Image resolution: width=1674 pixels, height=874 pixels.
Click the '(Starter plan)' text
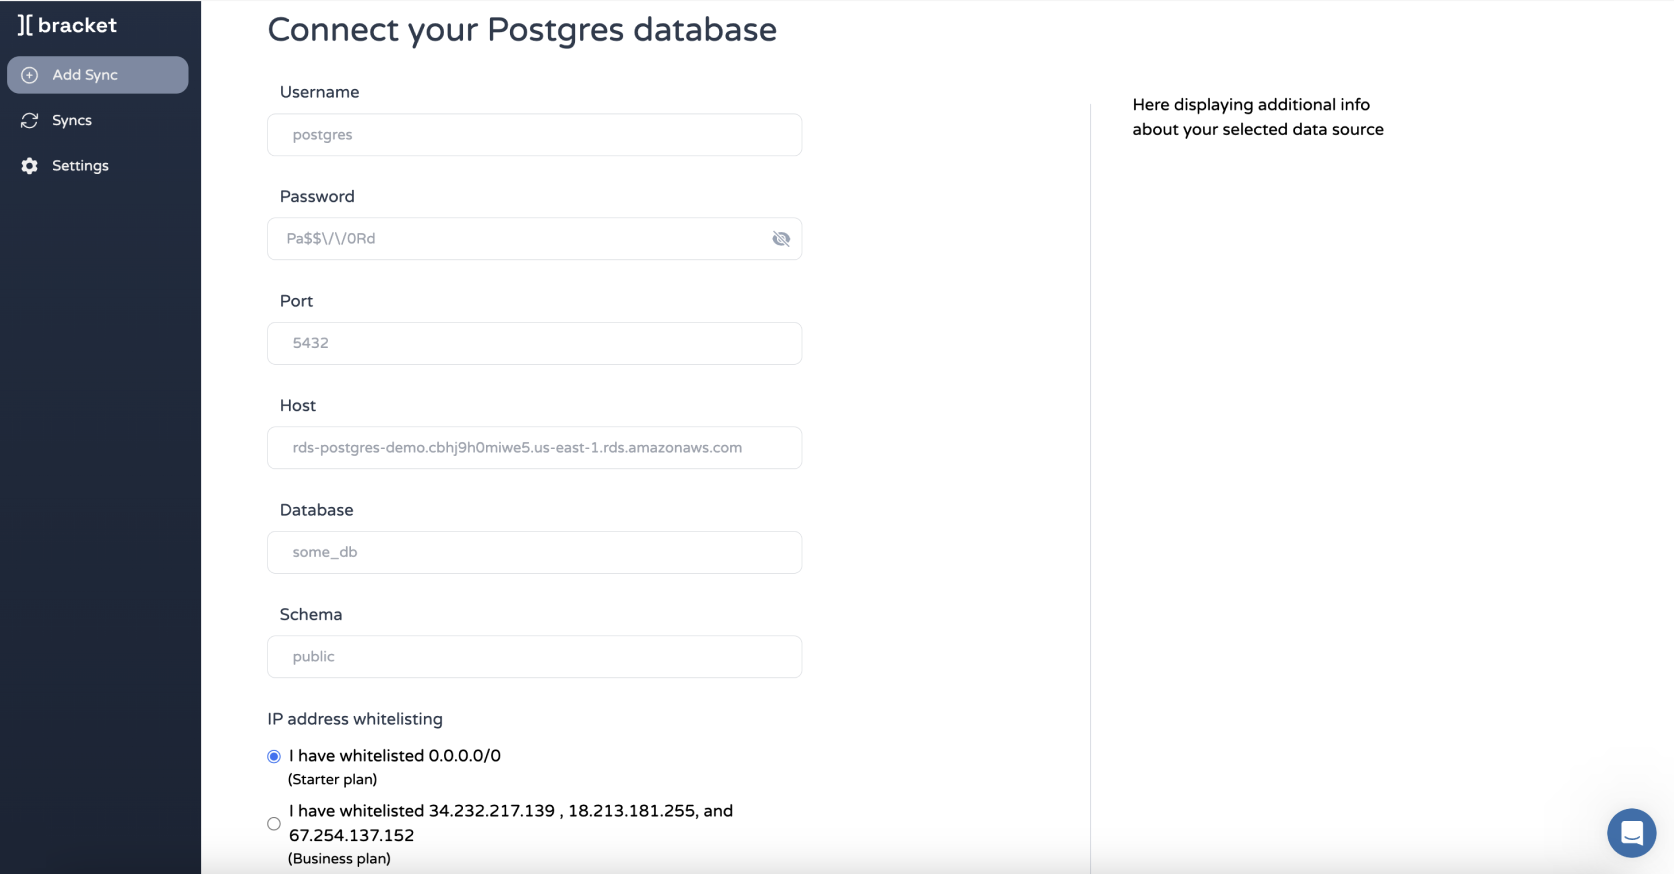tap(333, 779)
